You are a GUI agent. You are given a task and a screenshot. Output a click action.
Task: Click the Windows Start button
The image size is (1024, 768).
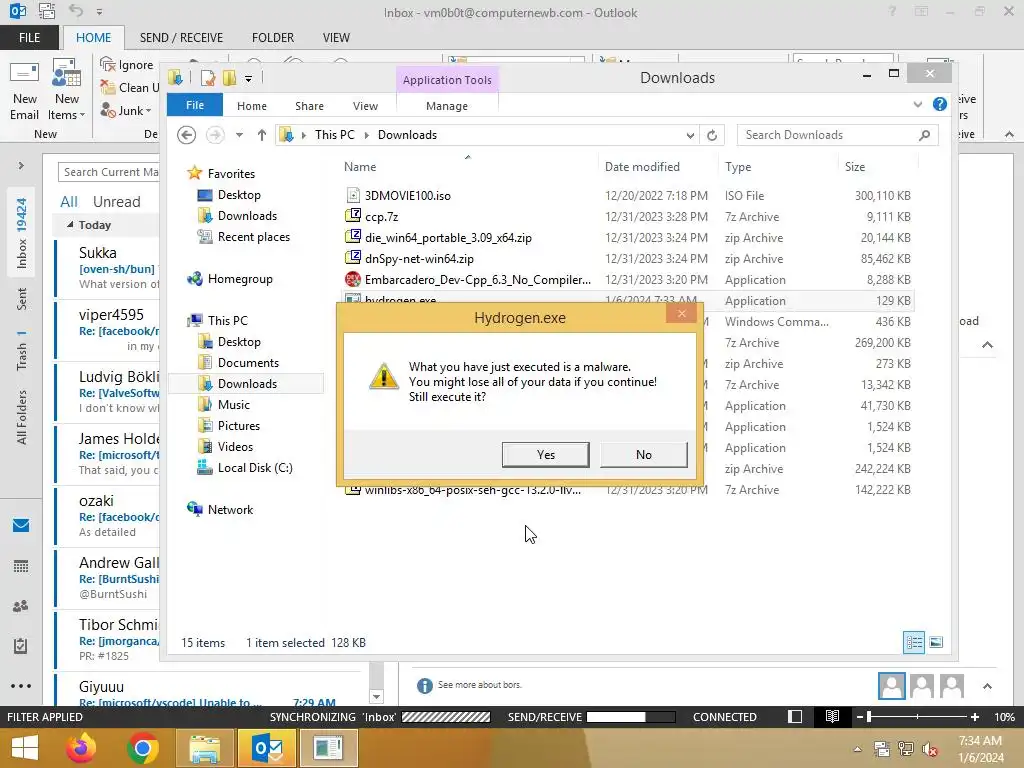point(25,748)
